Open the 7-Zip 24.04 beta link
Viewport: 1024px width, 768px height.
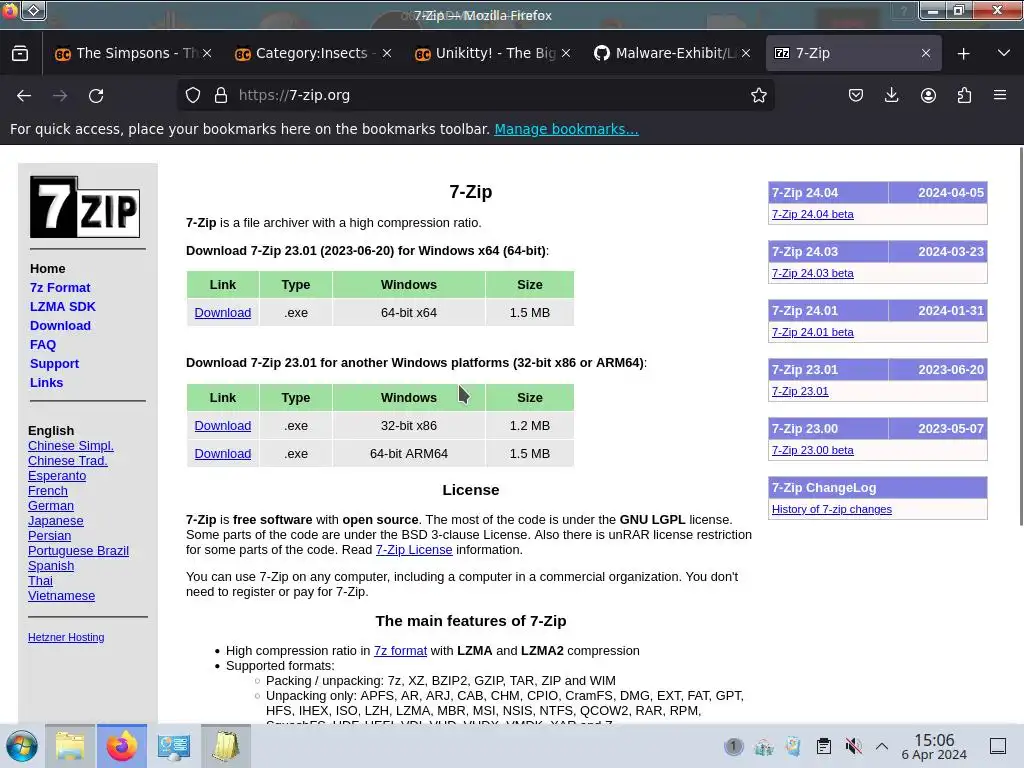click(812, 214)
